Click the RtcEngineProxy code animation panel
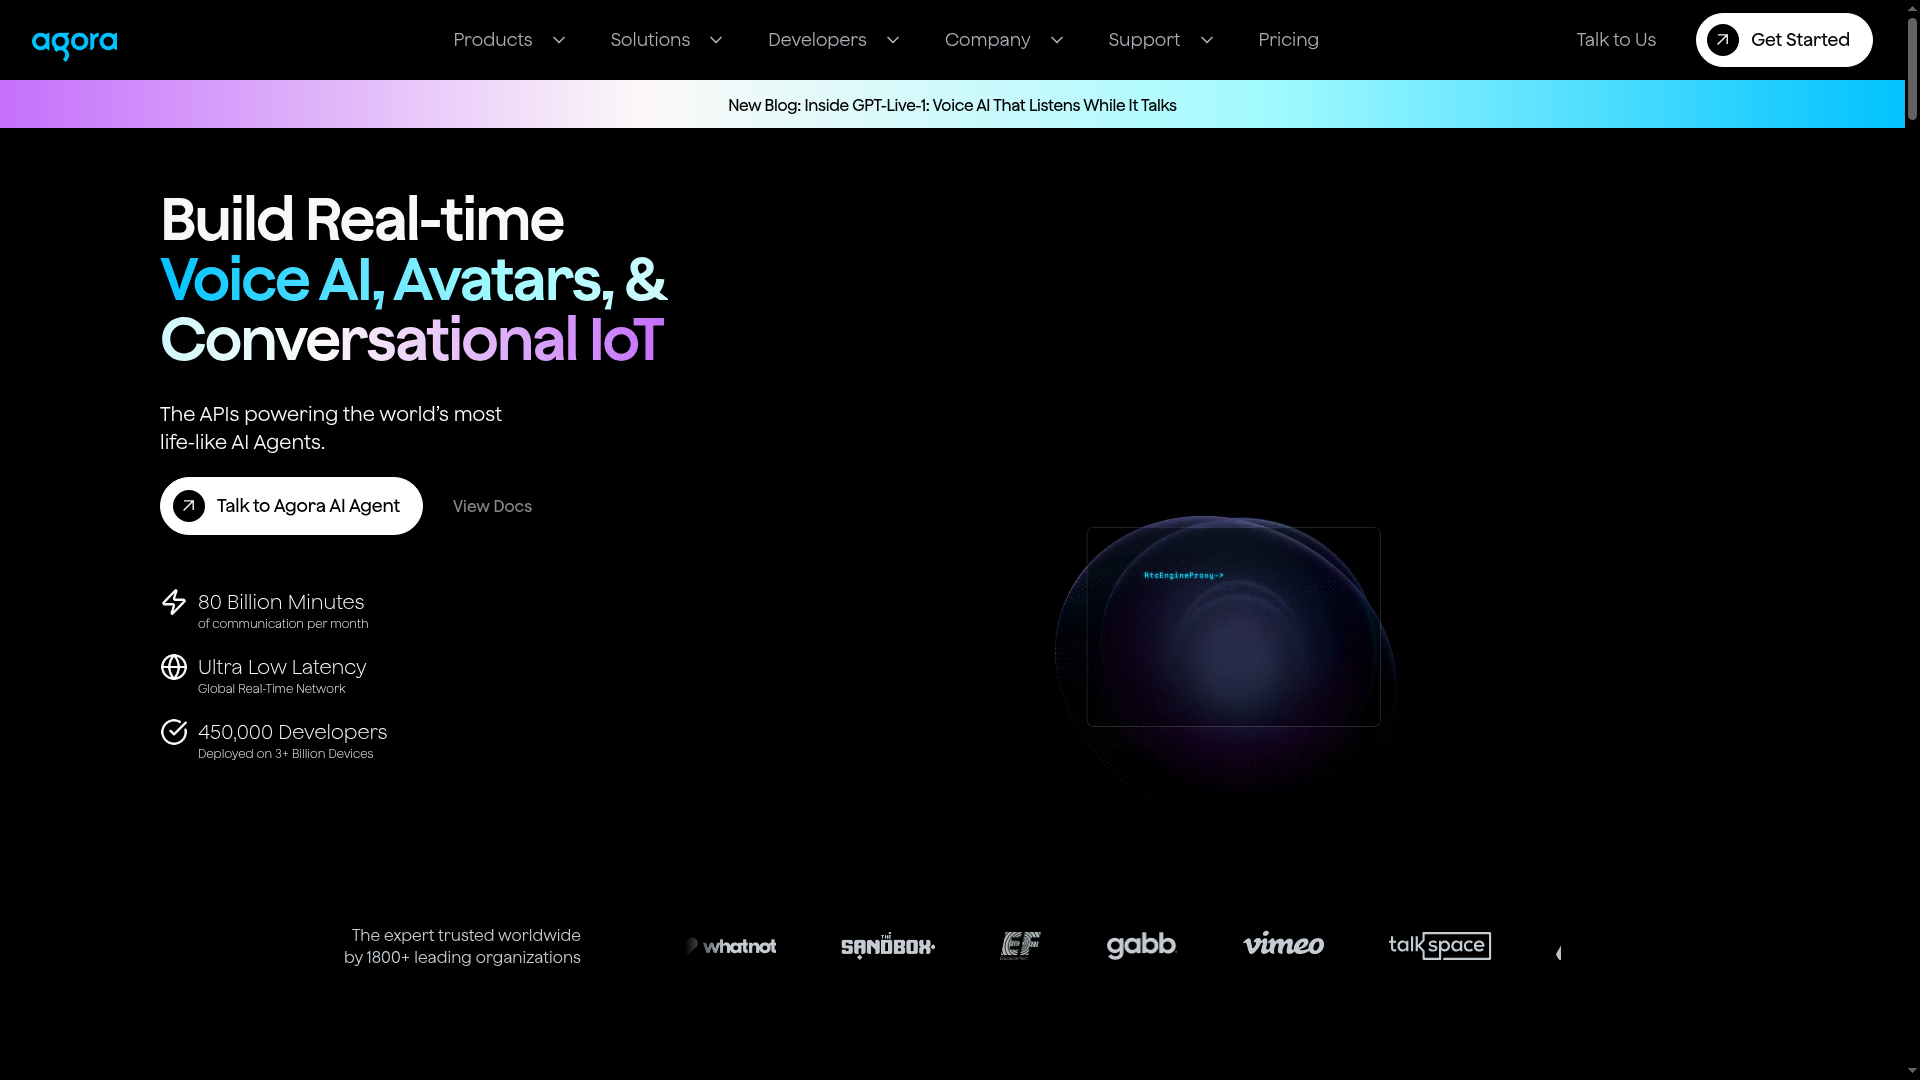The width and height of the screenshot is (1920, 1080). click(1233, 627)
